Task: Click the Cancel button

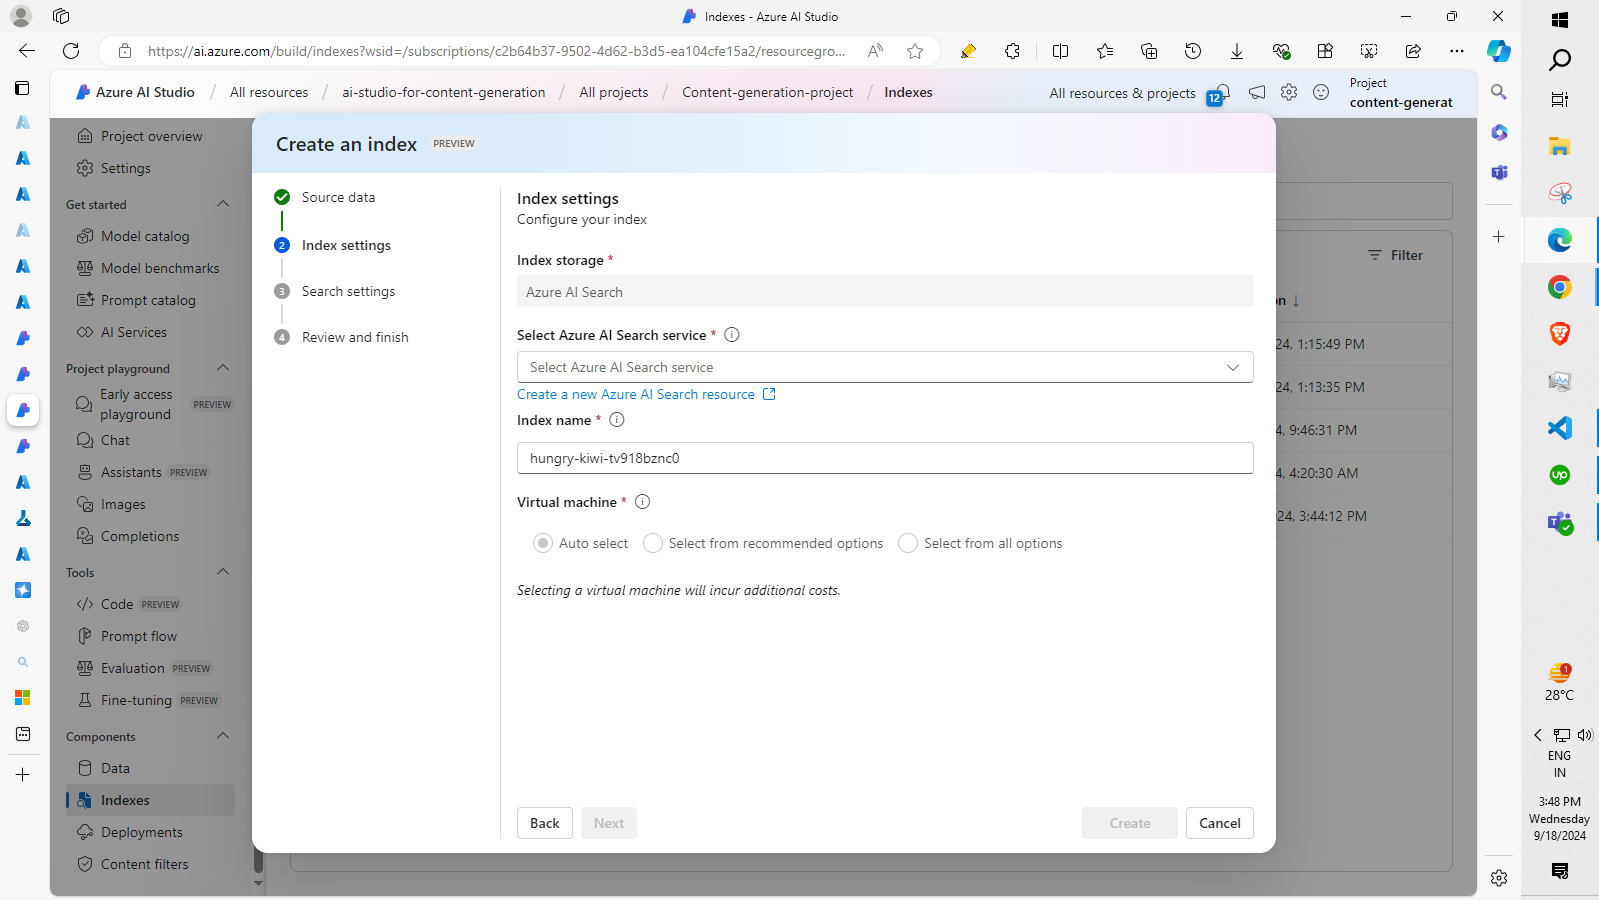Action: (1220, 823)
